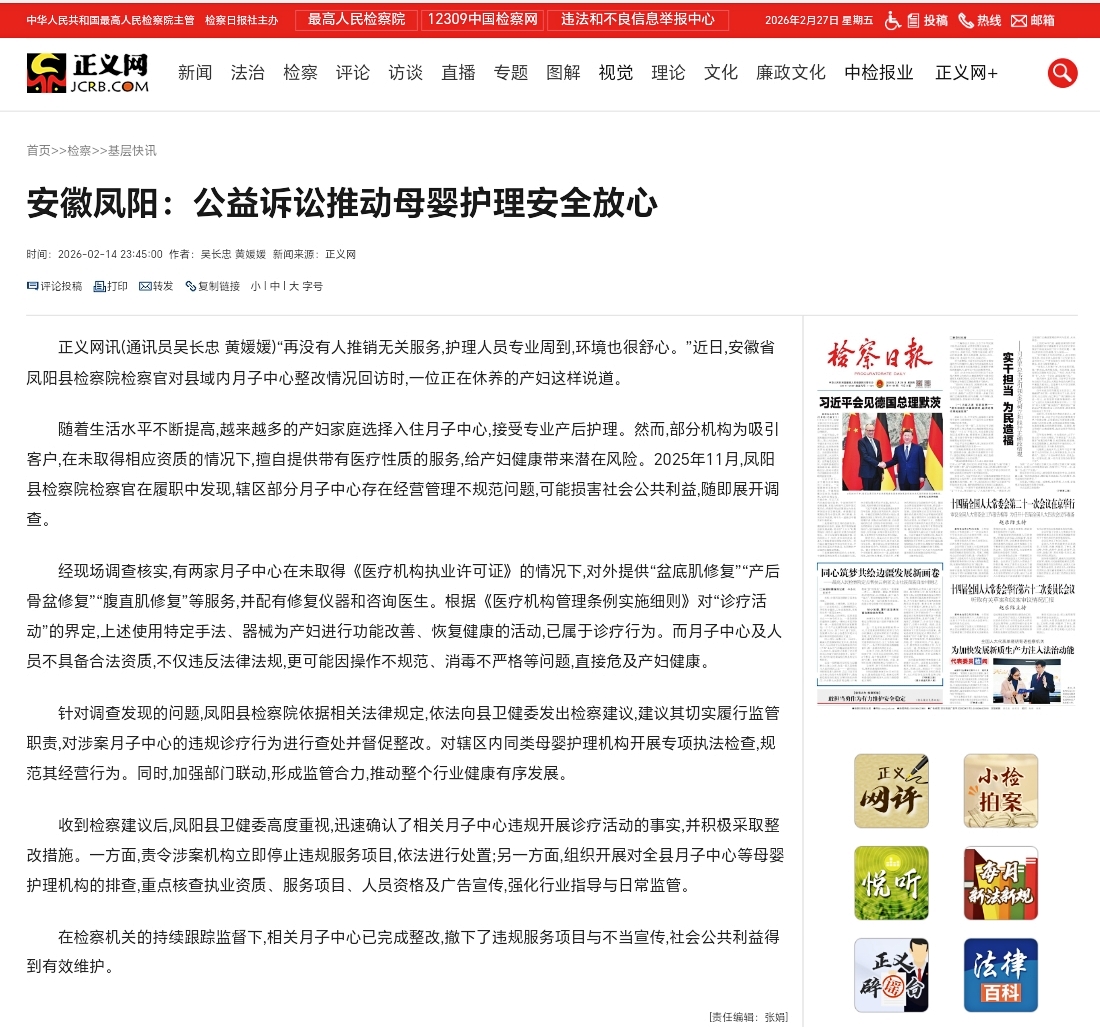Screen dimensions: 1100x1027
Task: Go to 首页 in the breadcrumb
Action: 39,151
